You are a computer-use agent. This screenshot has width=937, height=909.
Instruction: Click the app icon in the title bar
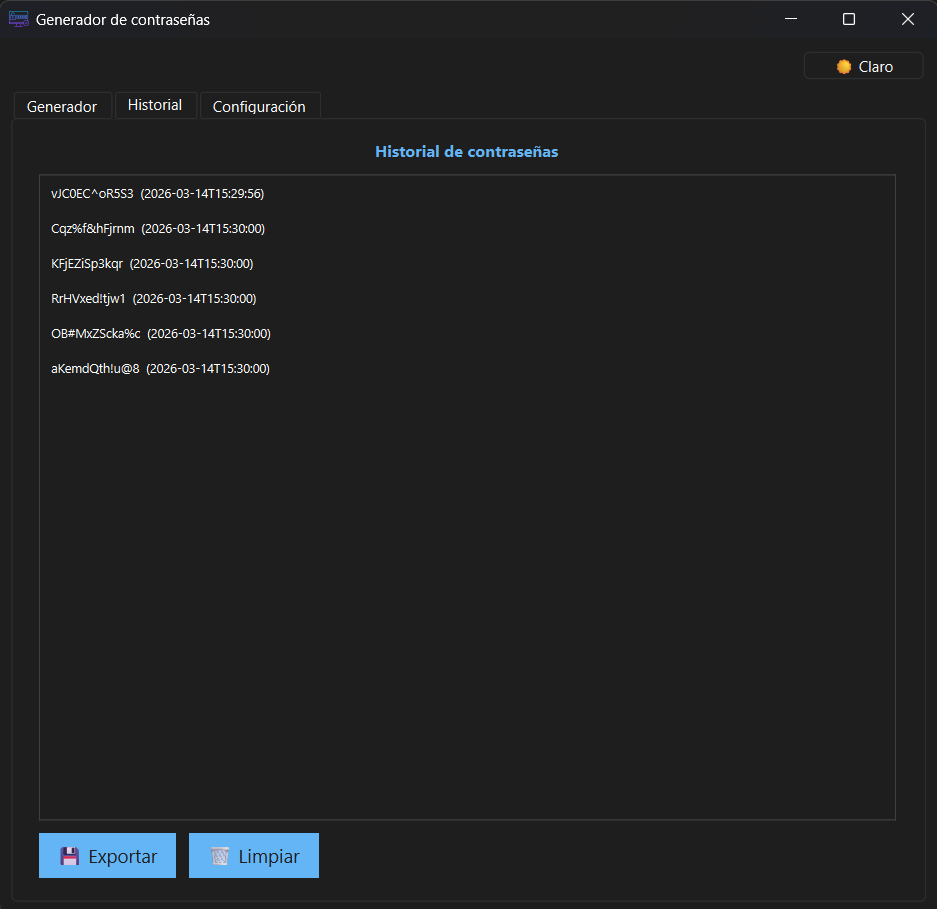click(x=18, y=19)
